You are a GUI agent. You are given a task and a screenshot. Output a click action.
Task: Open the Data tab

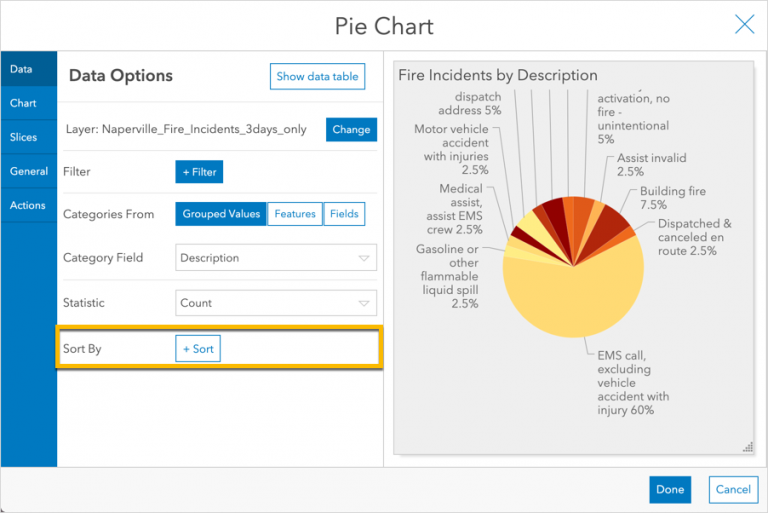pyautogui.click(x=21, y=69)
